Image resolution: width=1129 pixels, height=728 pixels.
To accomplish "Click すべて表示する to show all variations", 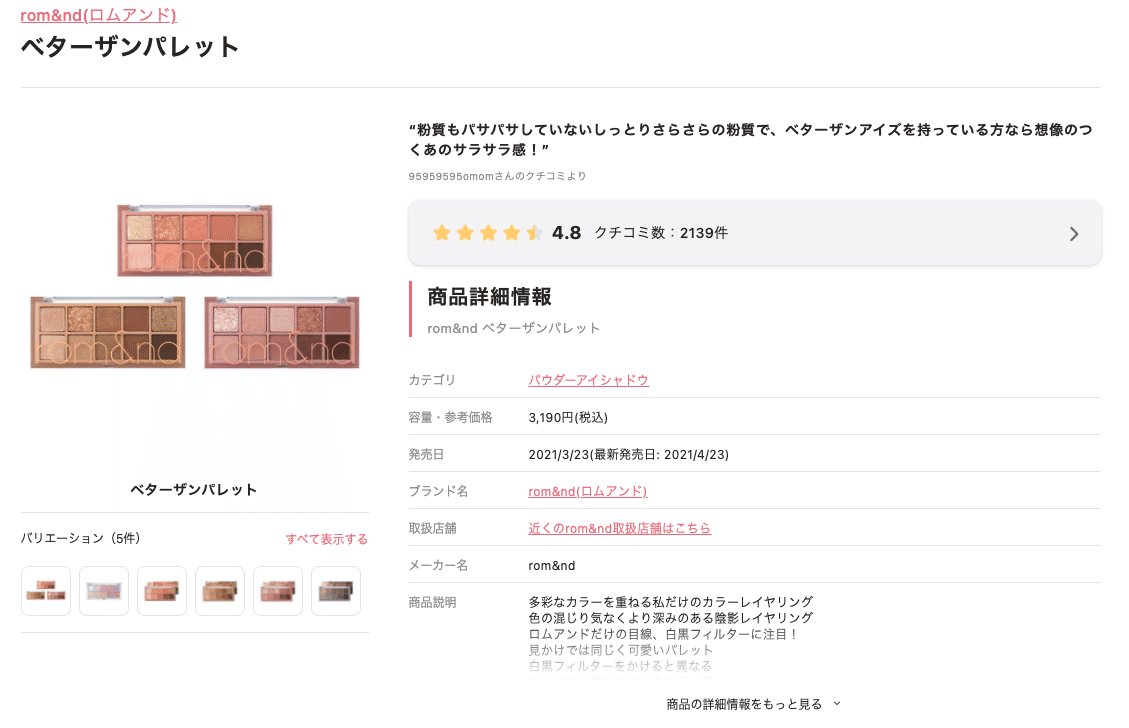I will (326, 539).
